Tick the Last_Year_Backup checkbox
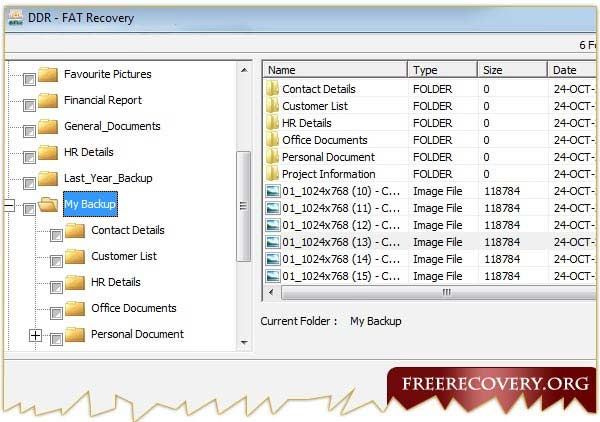This screenshot has width=600, height=422. (29, 184)
